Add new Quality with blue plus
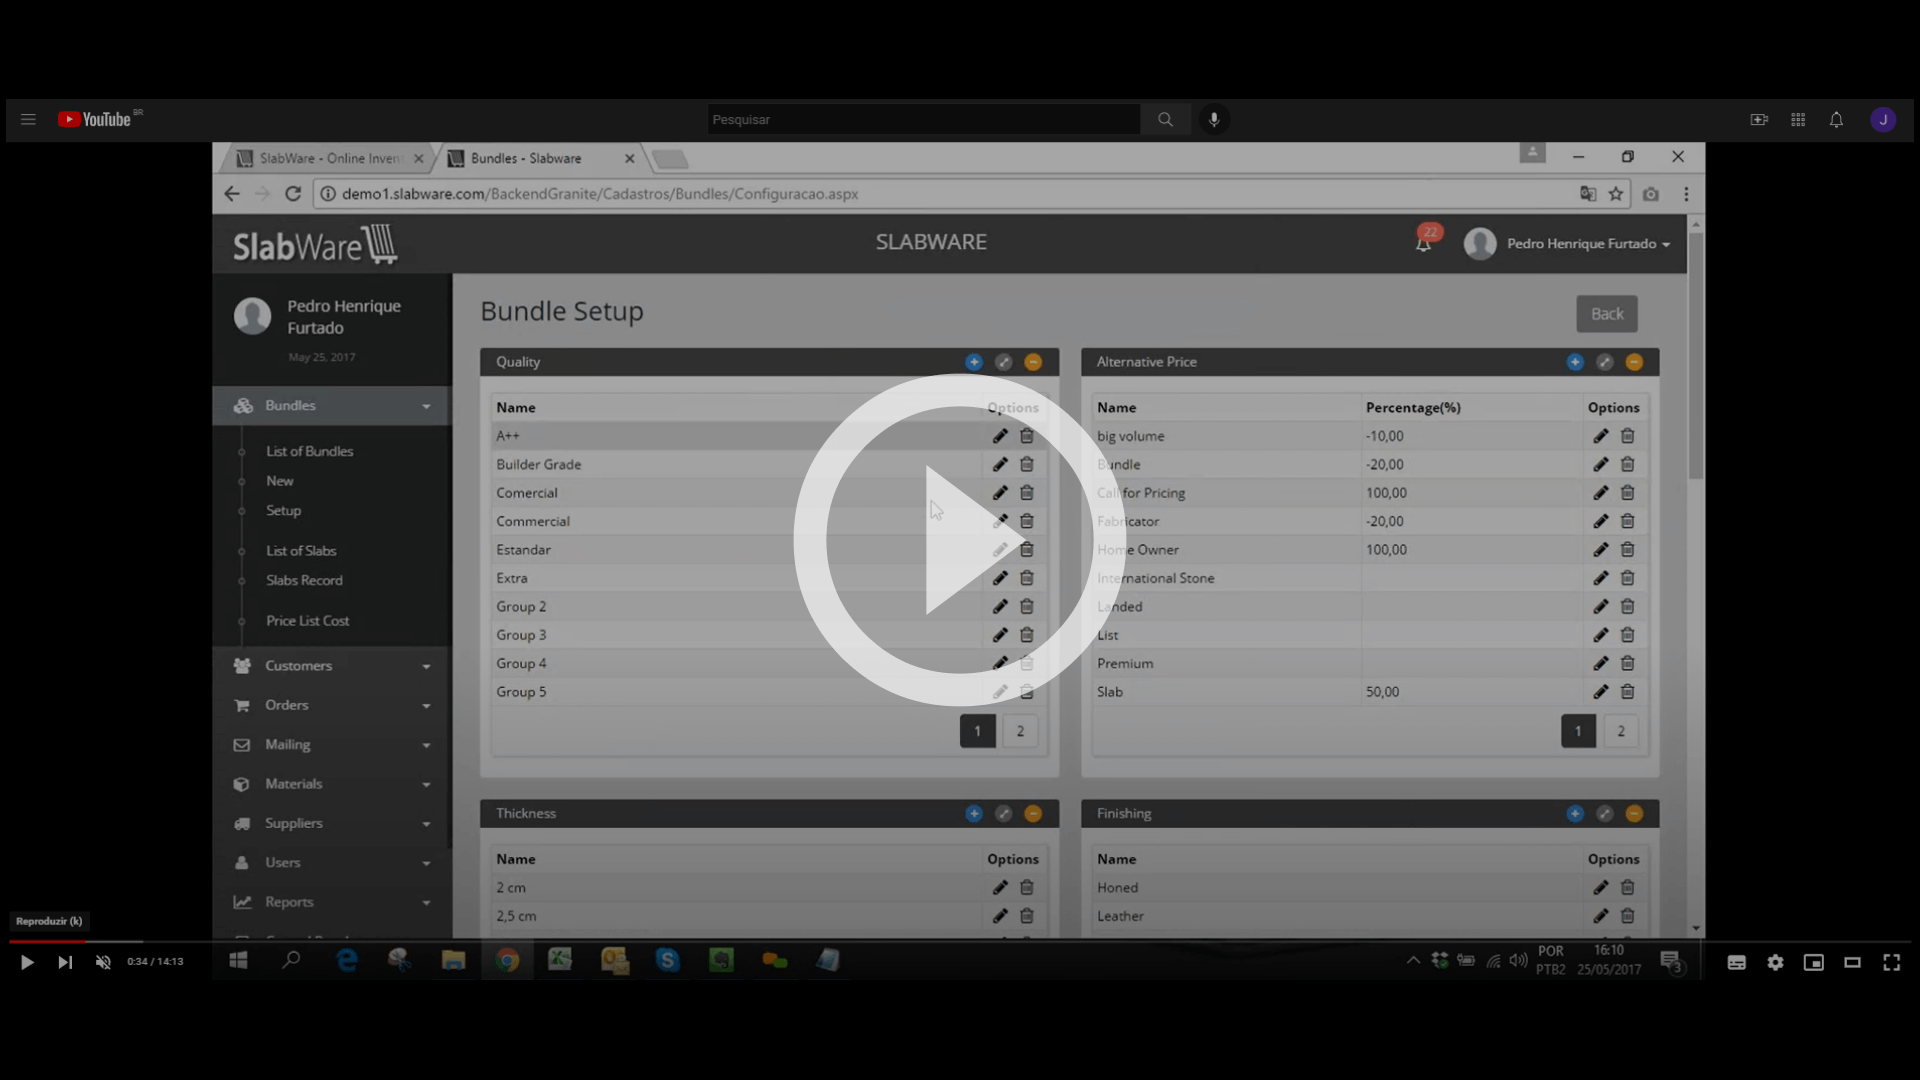Image resolution: width=1920 pixels, height=1080 pixels. coord(974,363)
